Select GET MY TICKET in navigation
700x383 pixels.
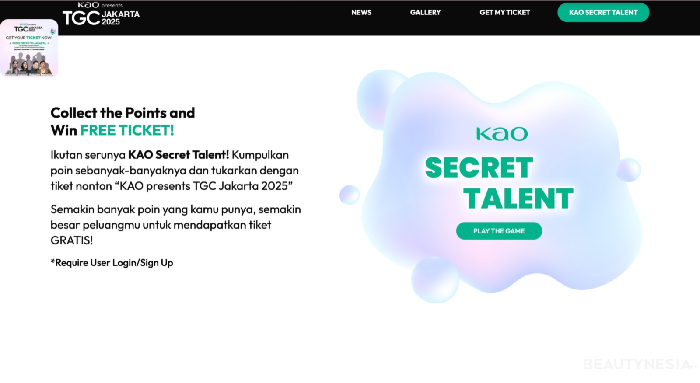coord(504,12)
